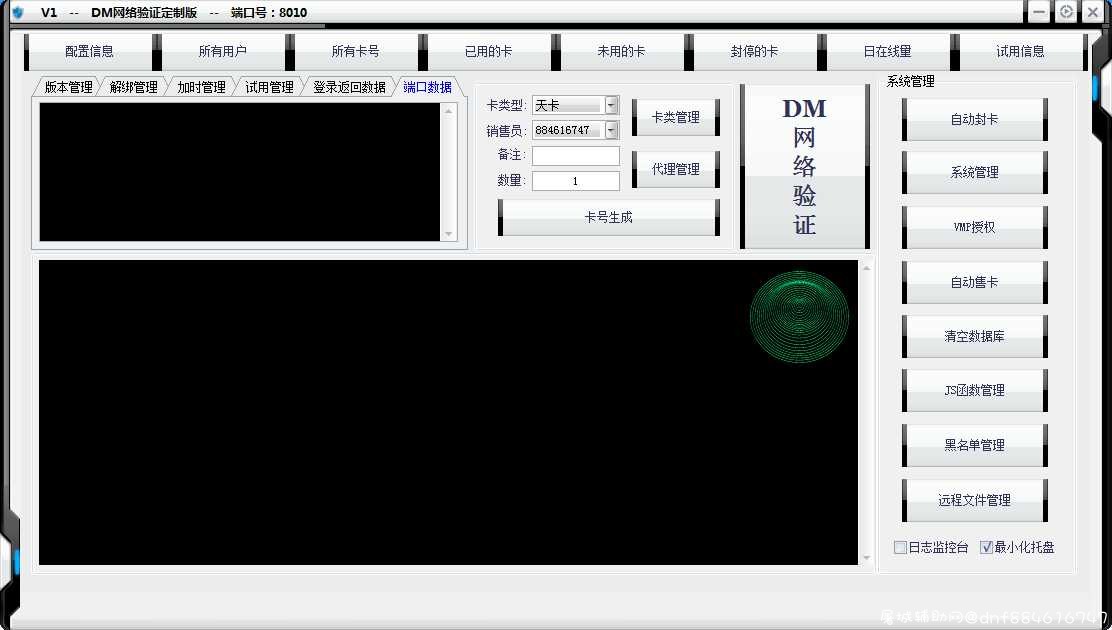Click the 自动售卡 button

tap(974, 282)
